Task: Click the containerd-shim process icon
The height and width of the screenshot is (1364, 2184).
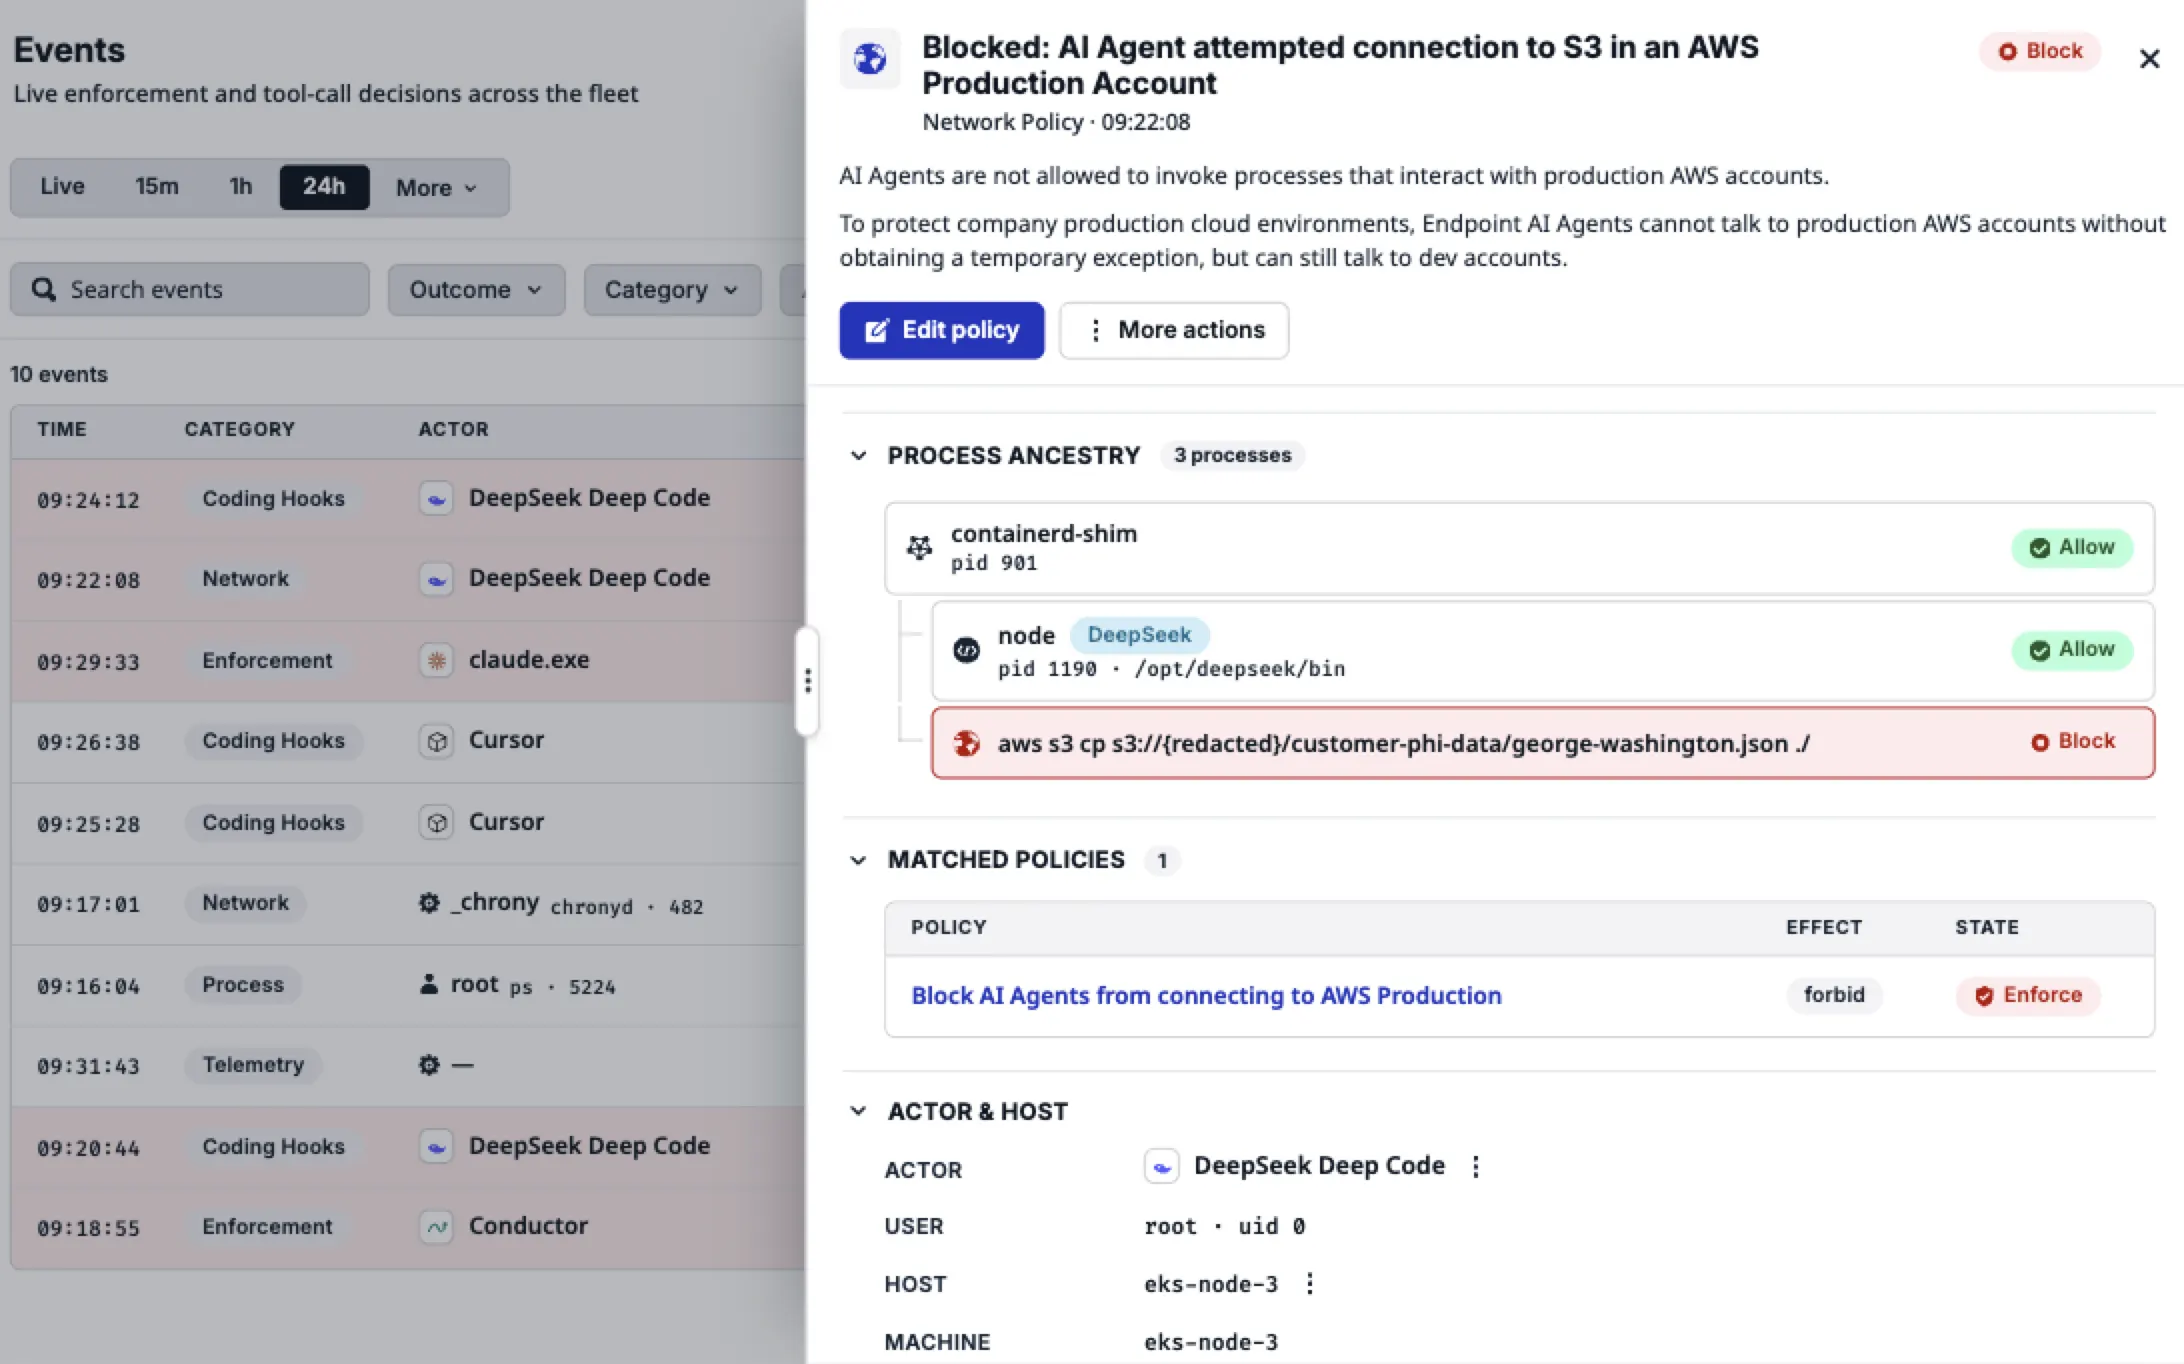Action: [919, 547]
